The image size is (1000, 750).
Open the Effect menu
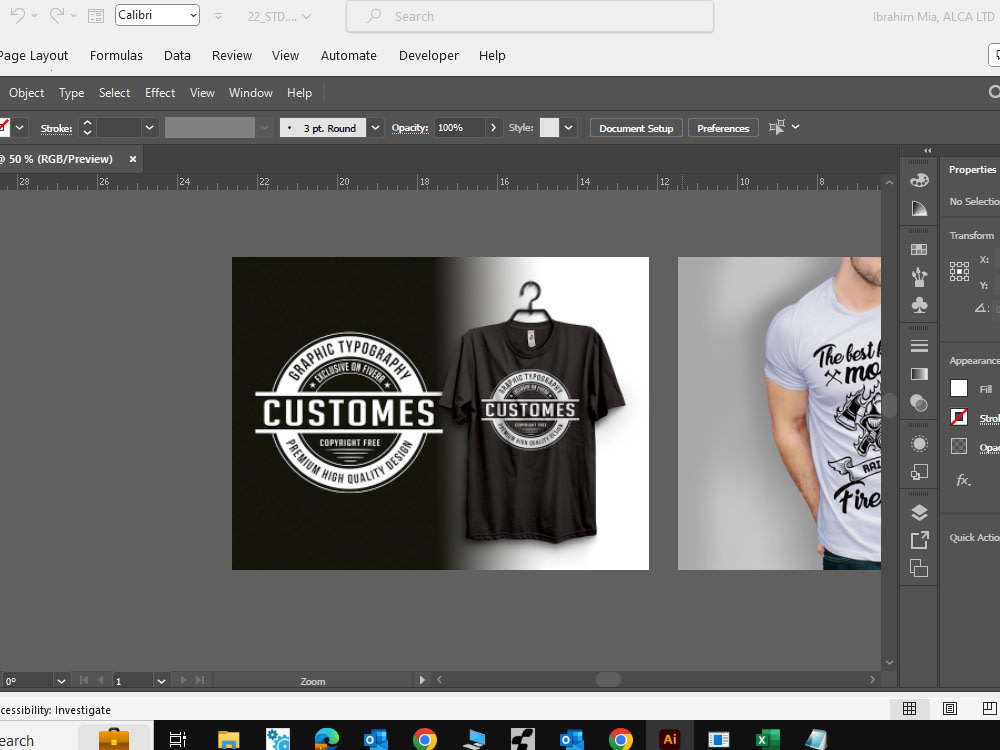tap(159, 92)
